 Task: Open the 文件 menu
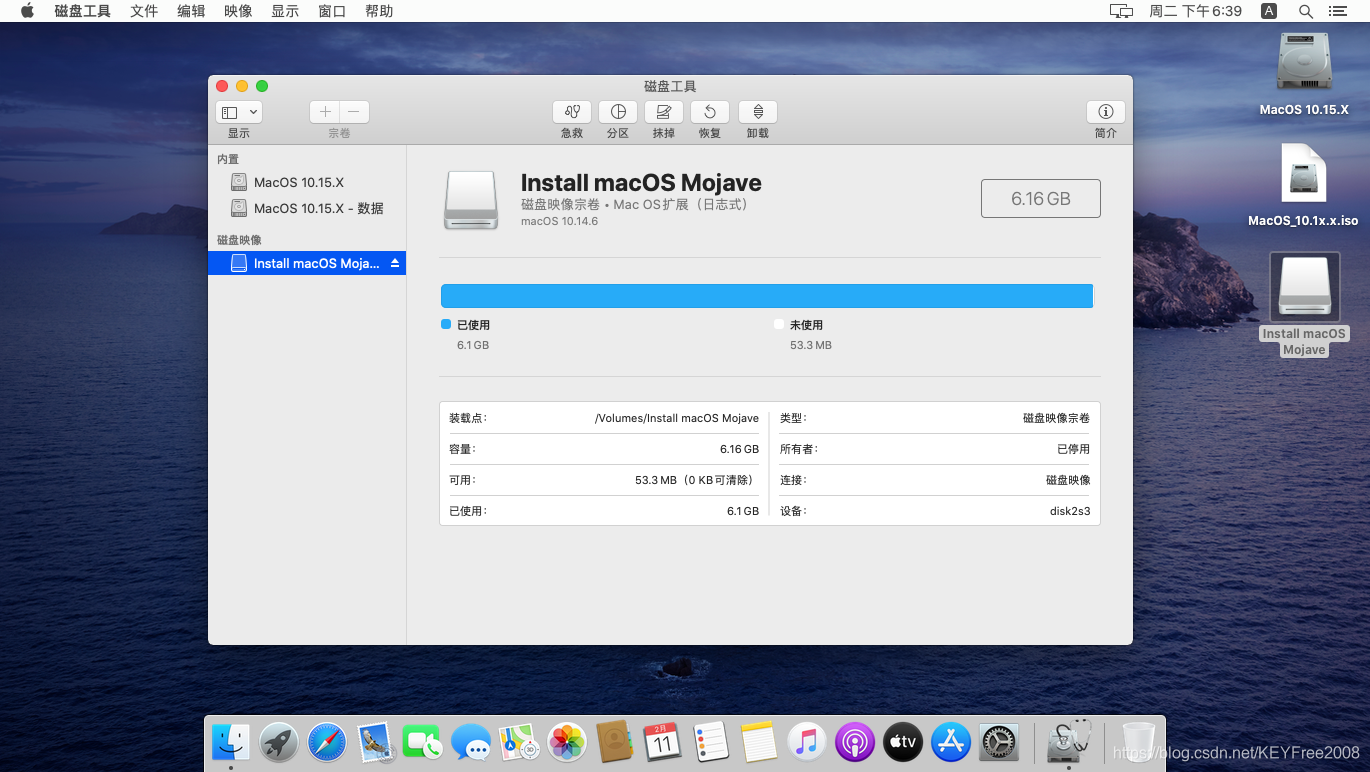pyautogui.click(x=144, y=11)
